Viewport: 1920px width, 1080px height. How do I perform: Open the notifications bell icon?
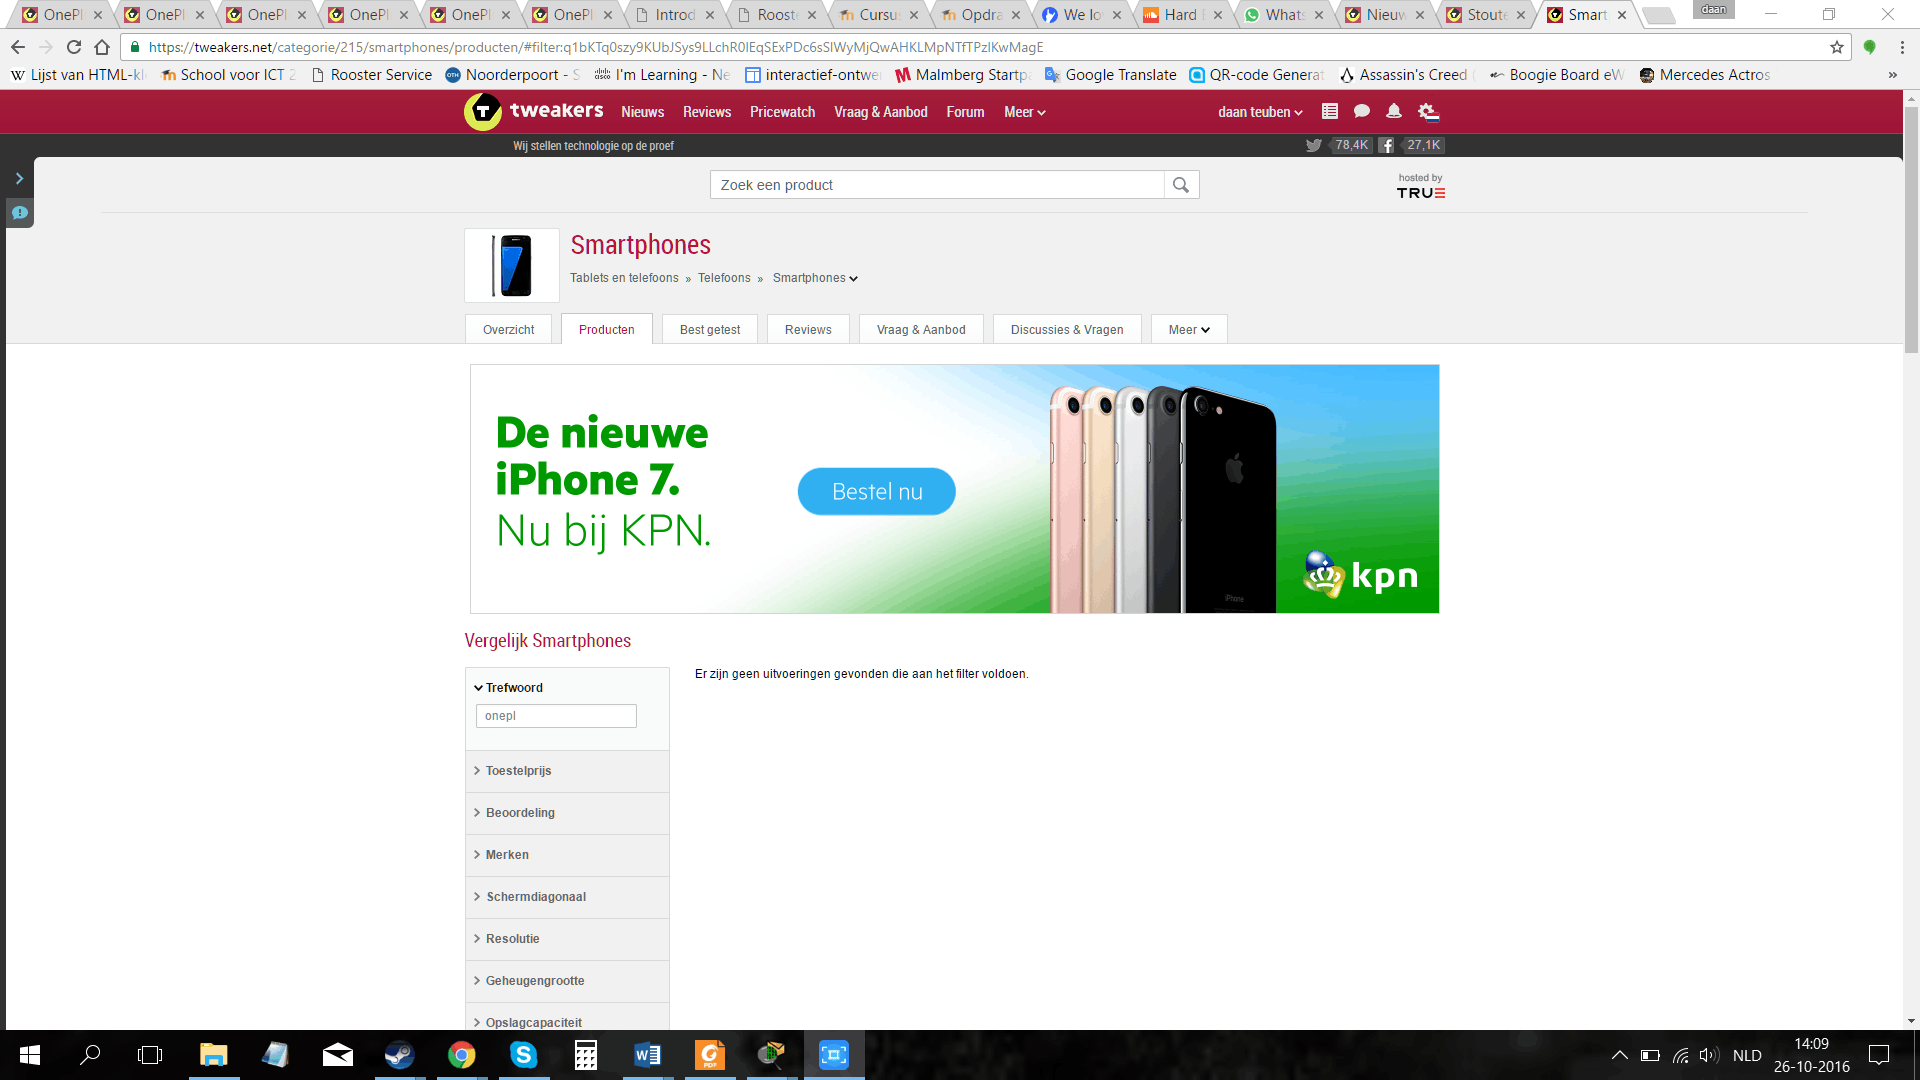[1394, 112]
